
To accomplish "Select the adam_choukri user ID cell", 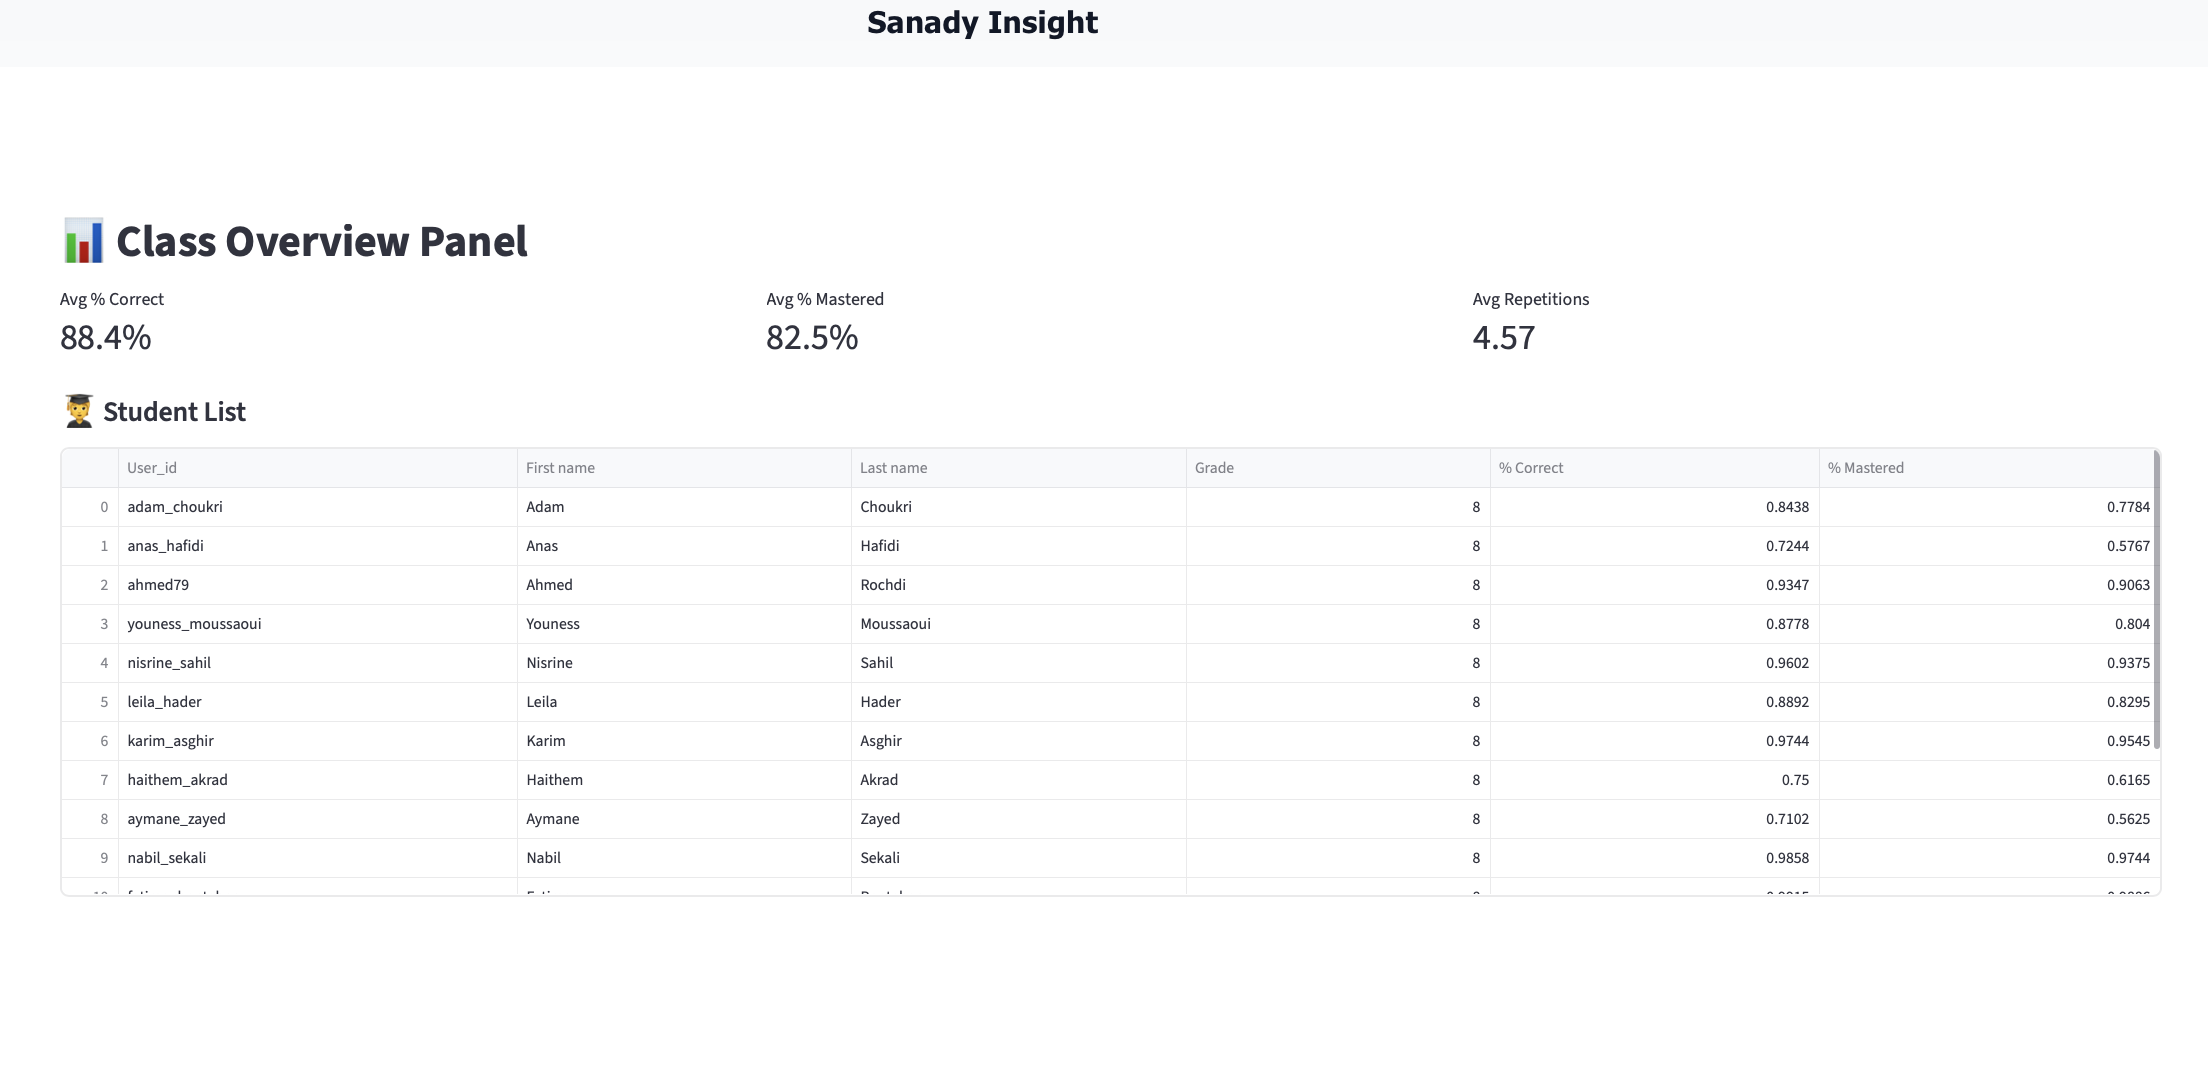I will pyautogui.click(x=175, y=507).
